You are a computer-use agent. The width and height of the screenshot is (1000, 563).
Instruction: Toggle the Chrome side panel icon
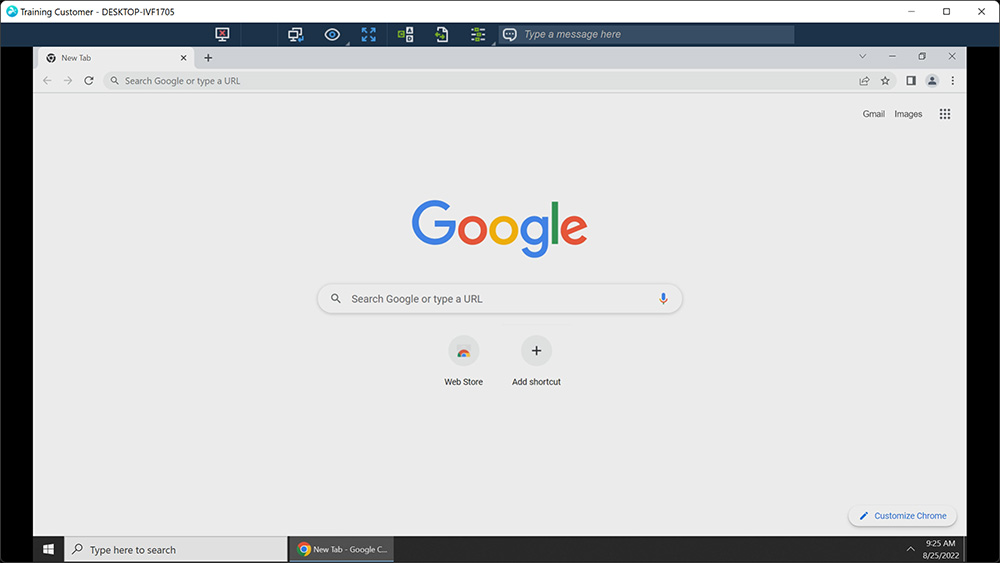pos(911,81)
